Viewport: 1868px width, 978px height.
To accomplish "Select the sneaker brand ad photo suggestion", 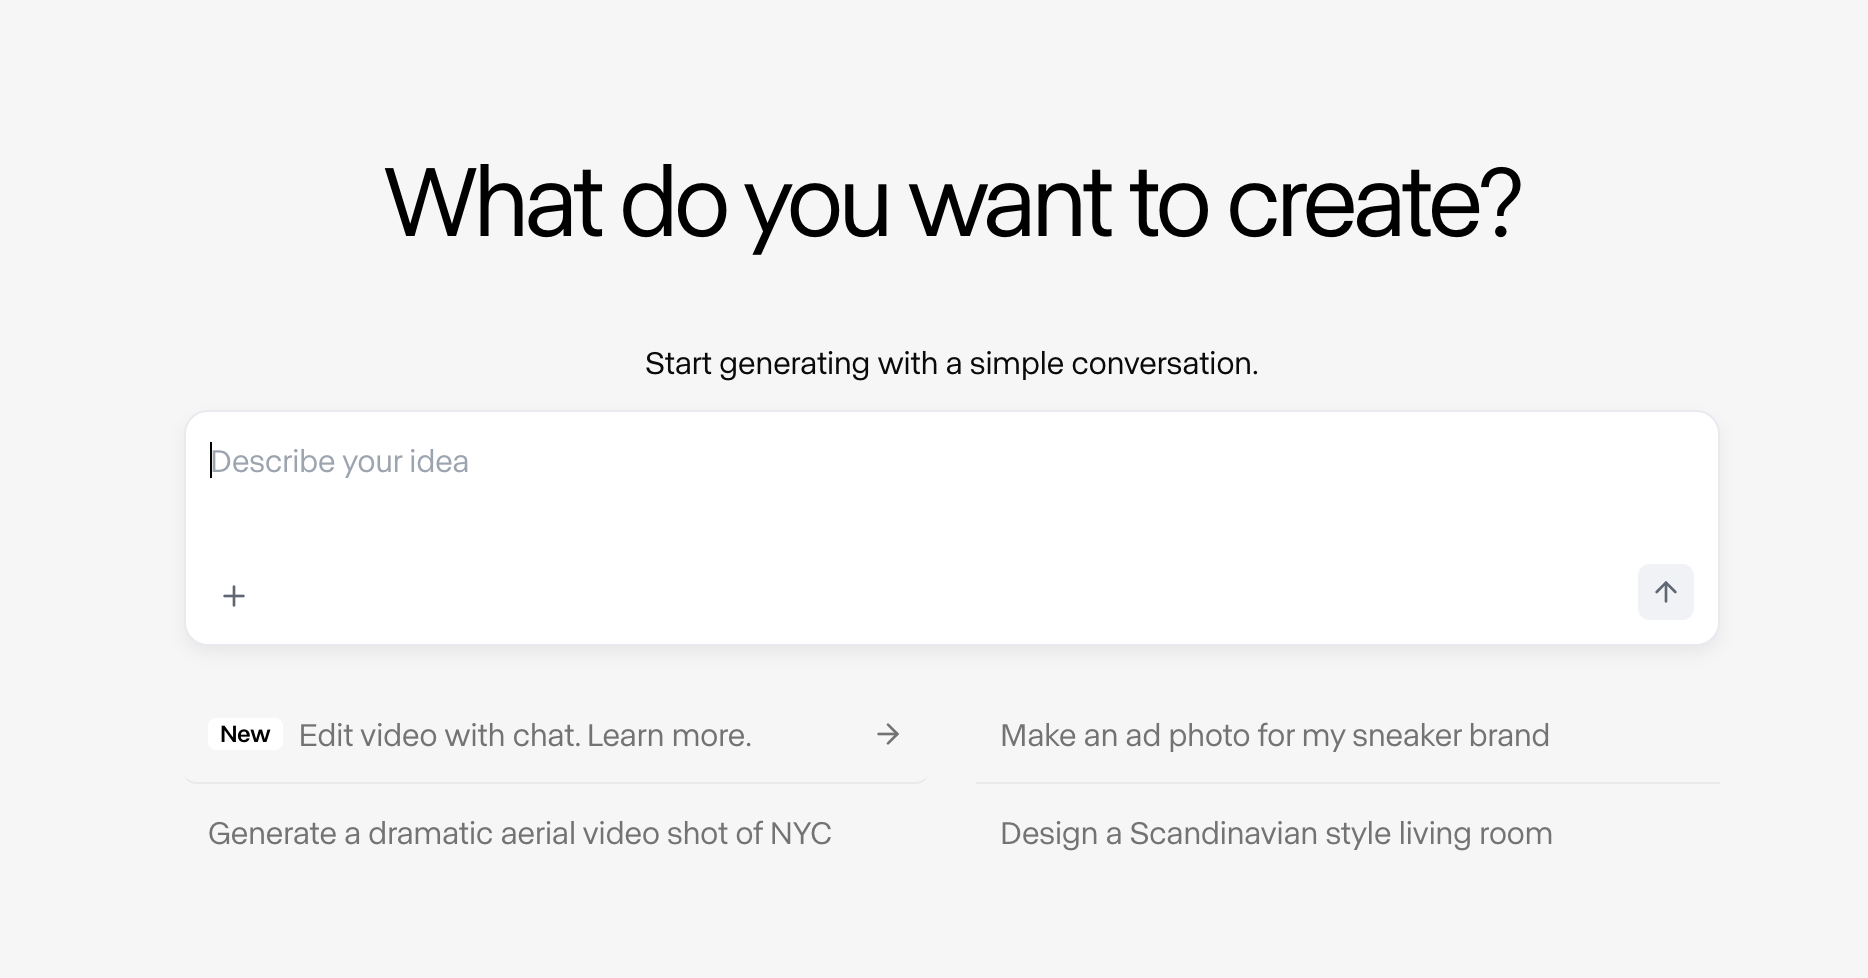I will (x=1274, y=736).
